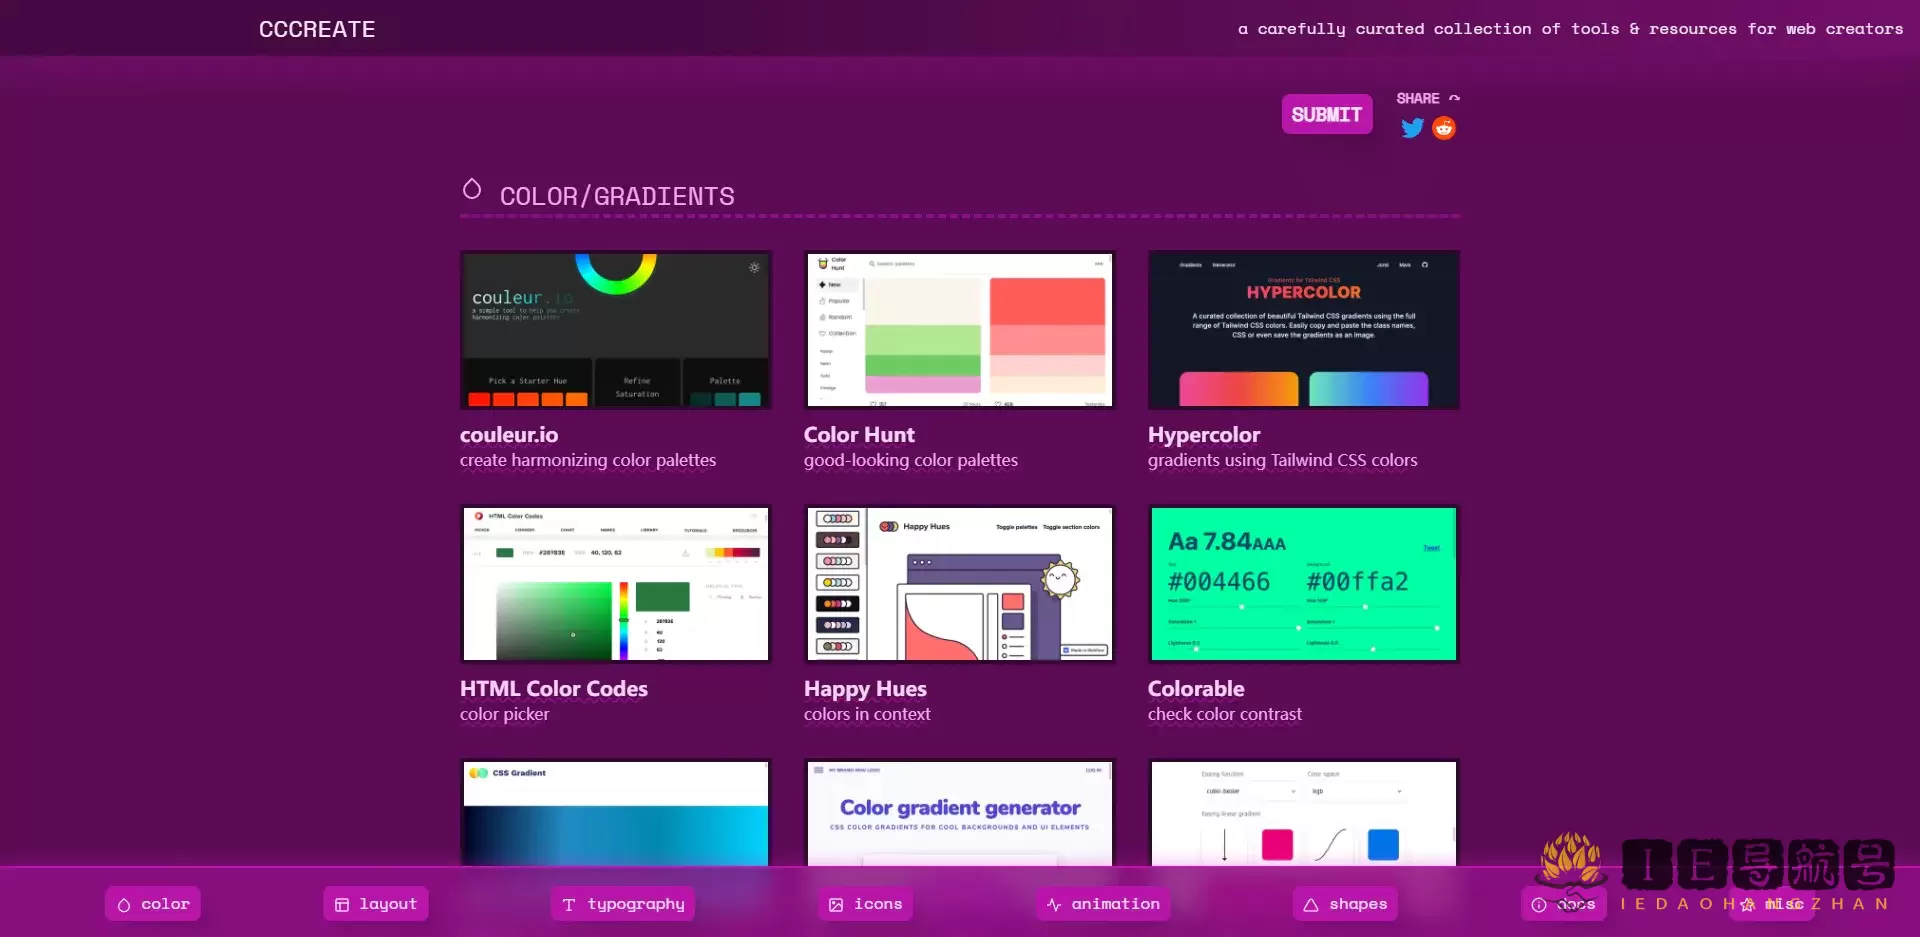Click the icons category picture icon
Screen dimensions: 1920x937
tap(836, 904)
